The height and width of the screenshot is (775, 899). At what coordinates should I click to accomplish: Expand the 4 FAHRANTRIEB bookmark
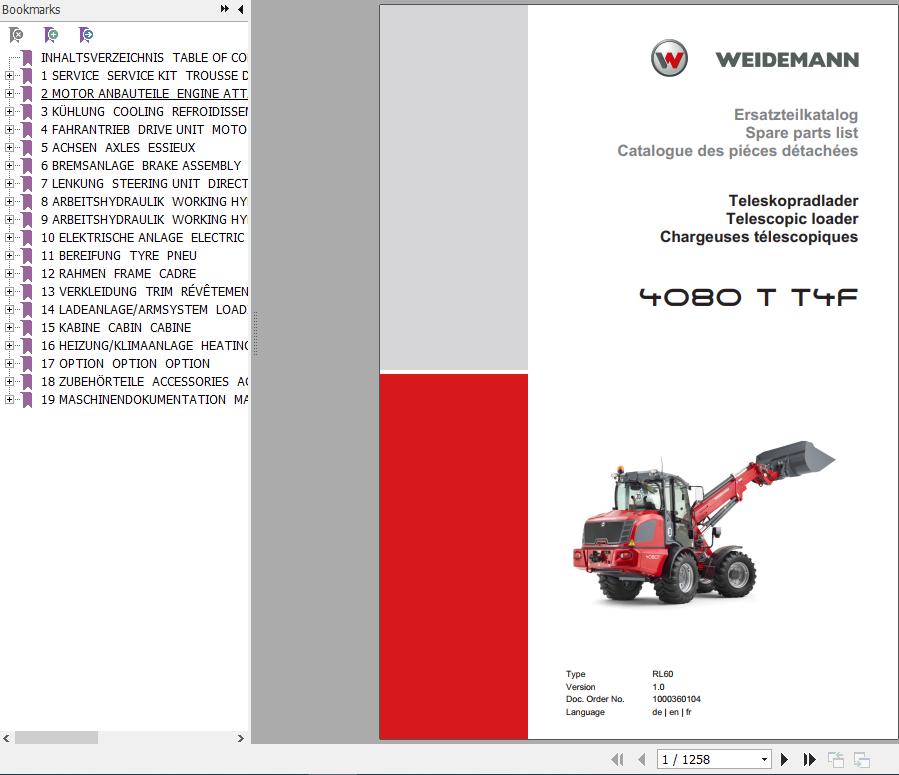click(9, 130)
